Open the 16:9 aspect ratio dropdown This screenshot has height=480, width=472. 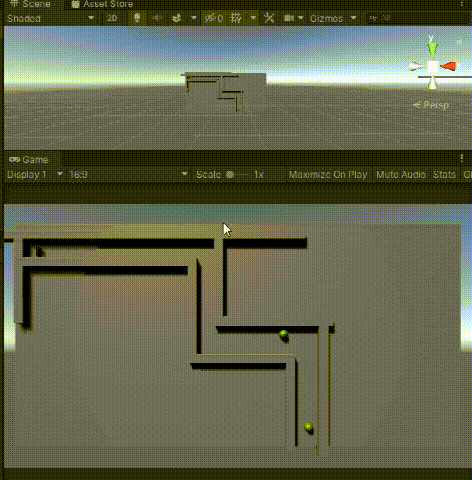pyautogui.click(x=128, y=174)
